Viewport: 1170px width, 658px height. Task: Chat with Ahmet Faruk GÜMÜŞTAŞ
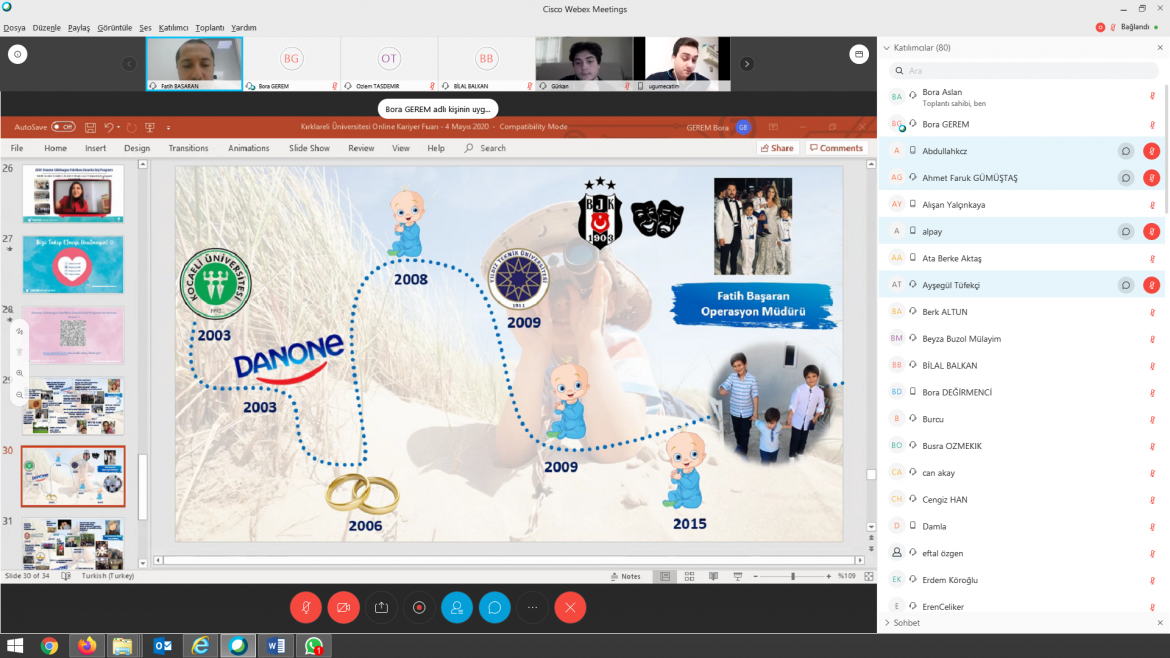(1125, 178)
